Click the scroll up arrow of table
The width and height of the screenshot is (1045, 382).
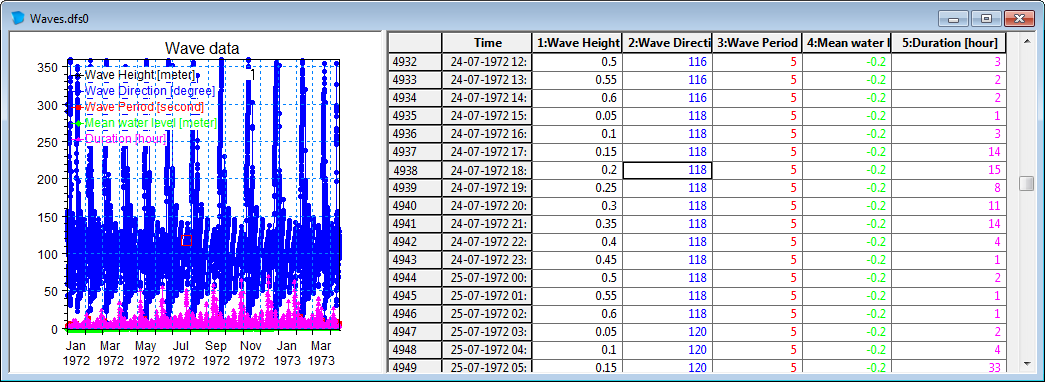[1026, 40]
